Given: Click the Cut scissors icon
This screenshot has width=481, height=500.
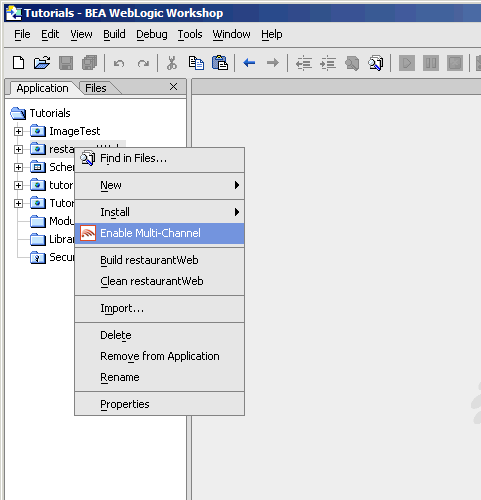Looking at the screenshot, I should [x=172, y=63].
